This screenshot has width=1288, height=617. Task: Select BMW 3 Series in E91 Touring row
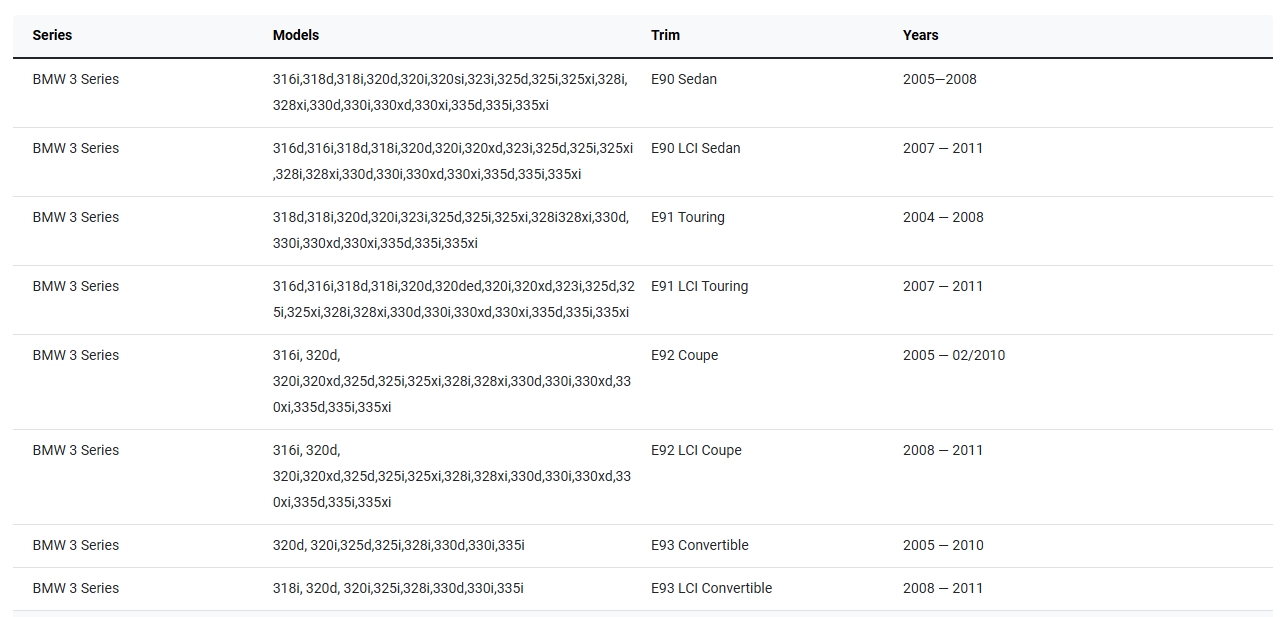75,217
